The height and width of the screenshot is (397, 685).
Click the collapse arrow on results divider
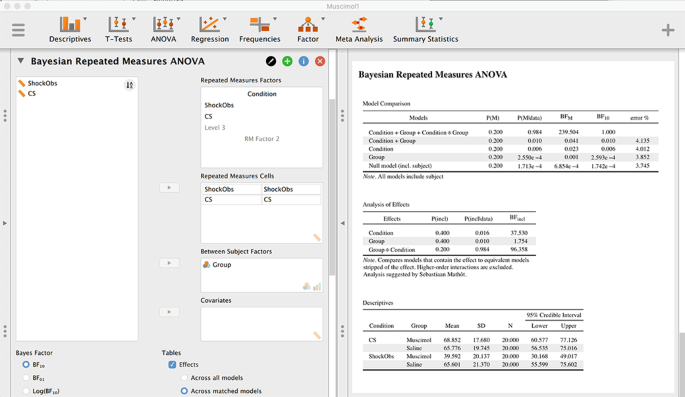pyautogui.click(x=342, y=223)
